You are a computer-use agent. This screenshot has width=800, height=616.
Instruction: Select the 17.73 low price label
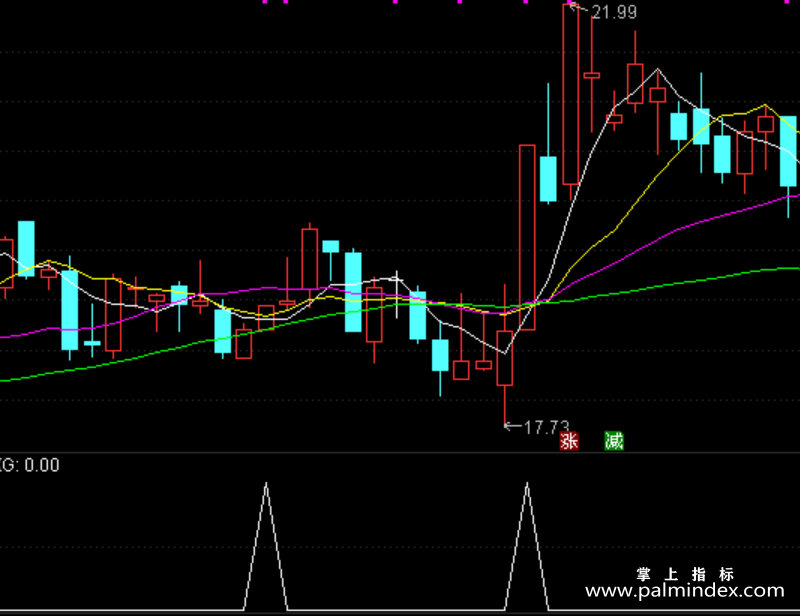546,427
